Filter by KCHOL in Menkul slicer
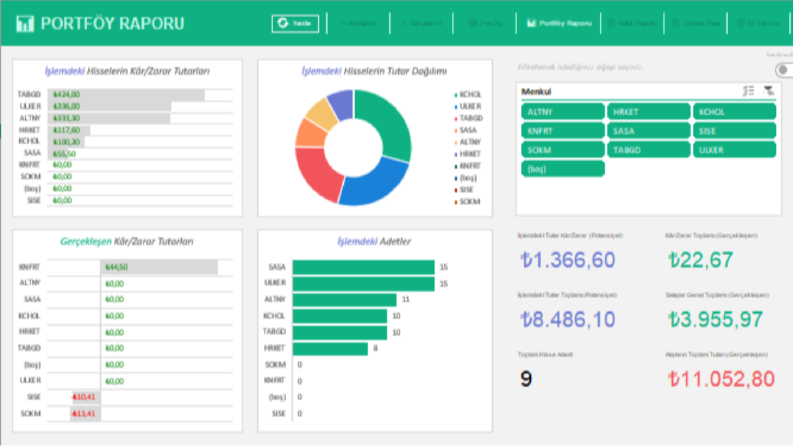 734,112
